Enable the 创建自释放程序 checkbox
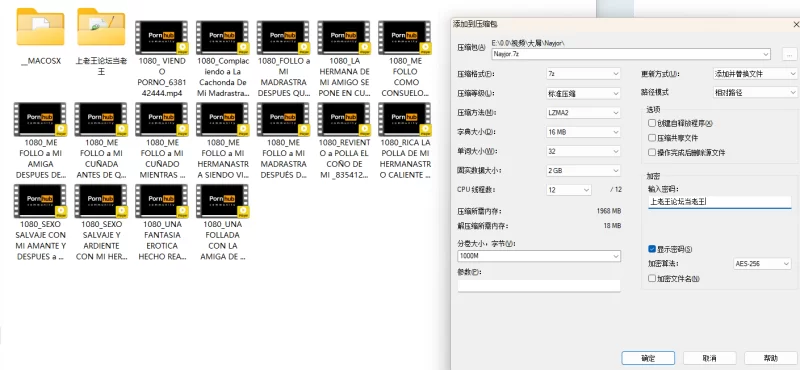Screen dimensions: 800x370 coord(652,123)
